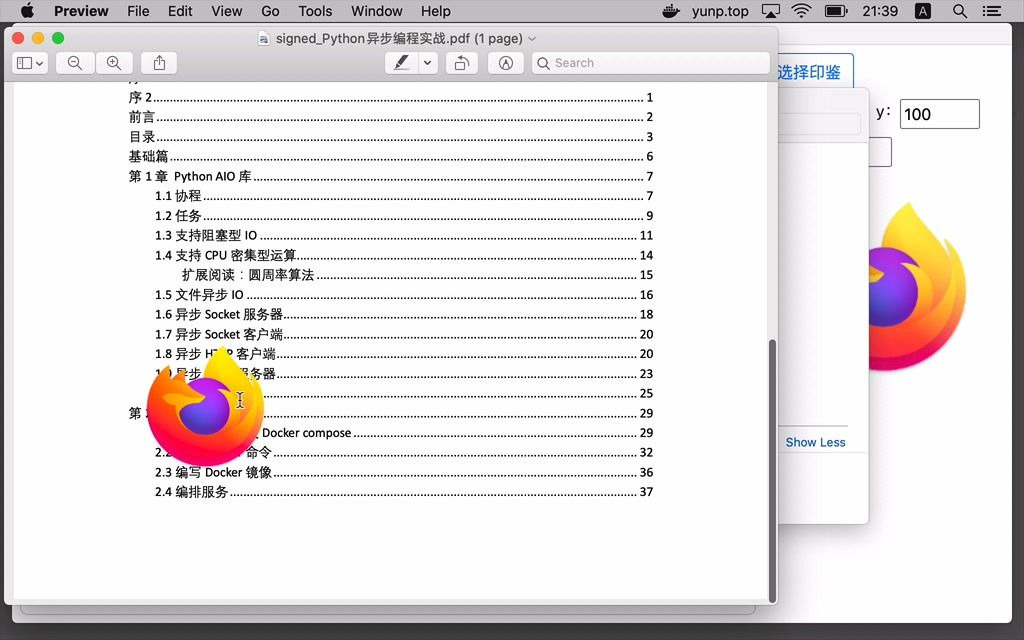Click the Show Less link
Viewport: 1024px width, 640px height.
pyautogui.click(x=815, y=441)
